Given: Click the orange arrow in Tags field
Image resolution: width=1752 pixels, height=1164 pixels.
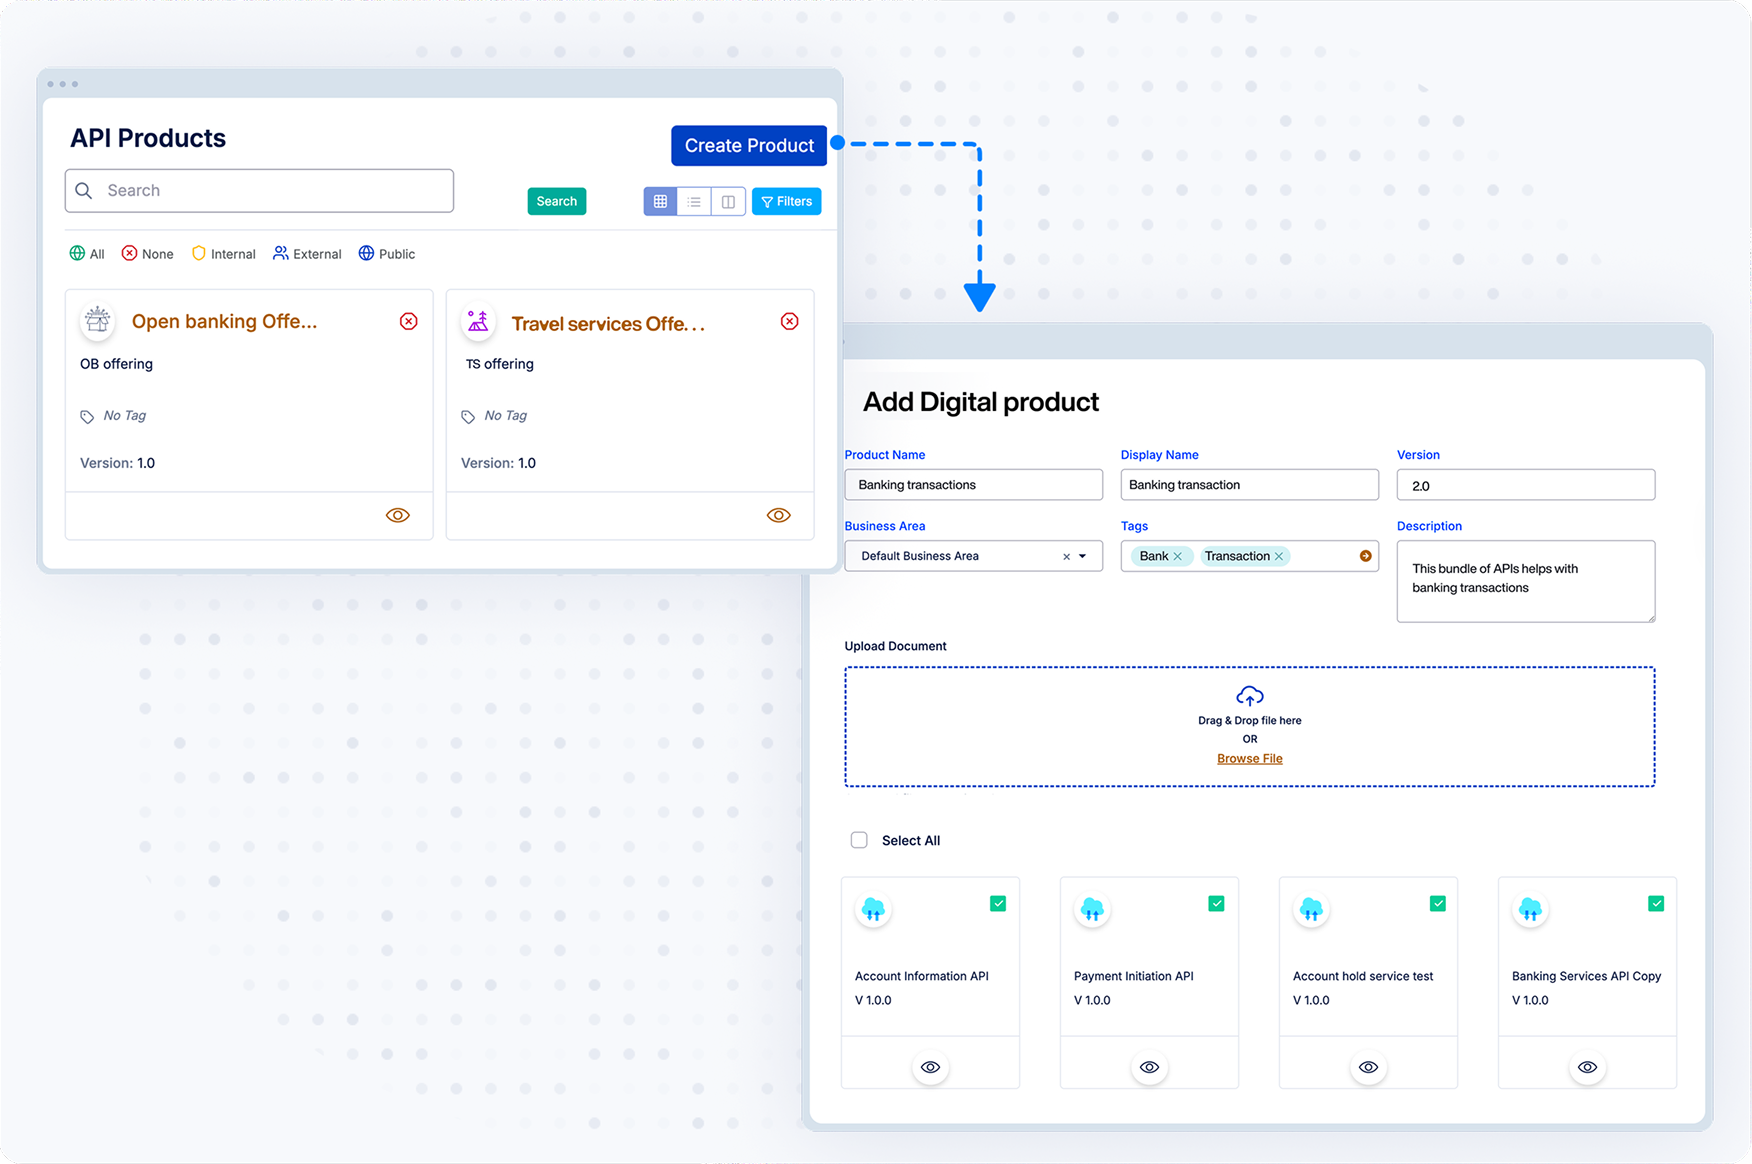Looking at the screenshot, I should tap(1365, 556).
